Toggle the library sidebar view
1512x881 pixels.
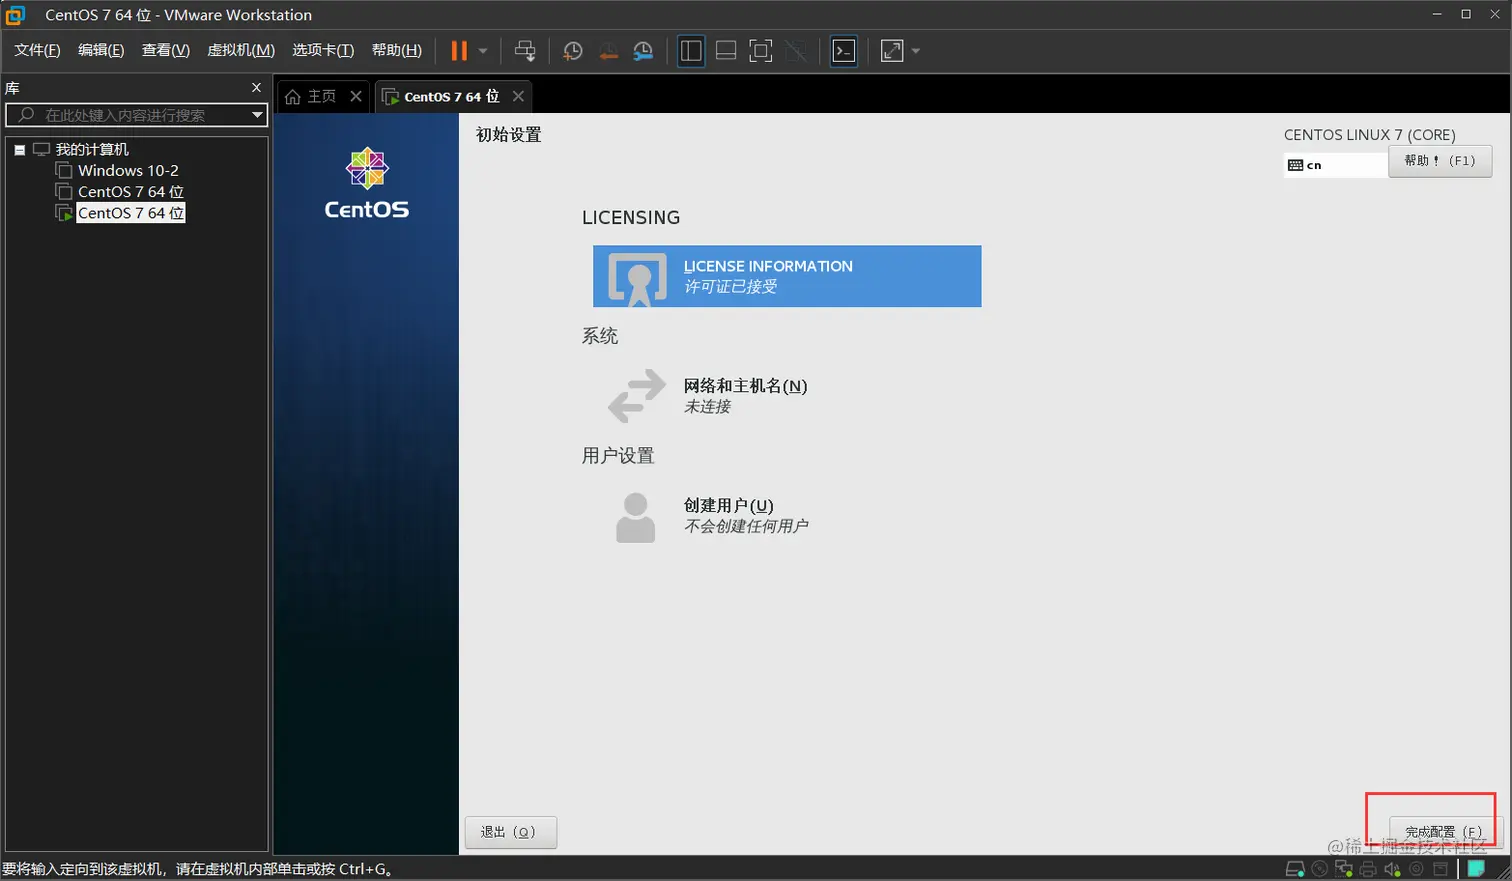691,51
